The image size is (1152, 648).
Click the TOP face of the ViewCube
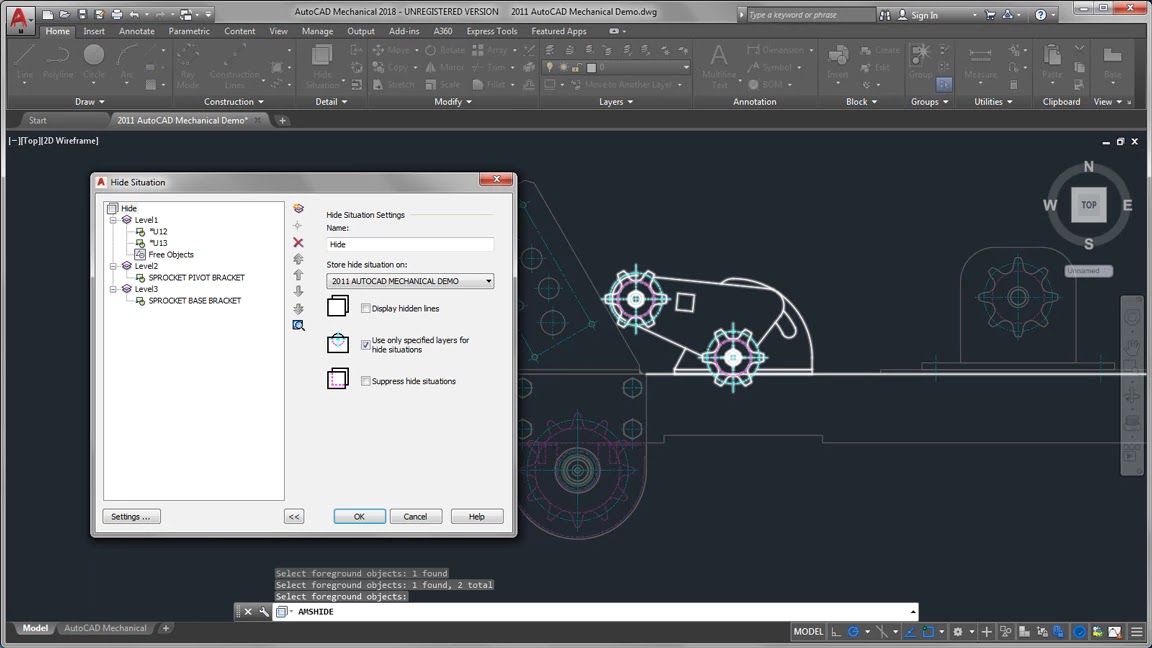pos(1088,204)
